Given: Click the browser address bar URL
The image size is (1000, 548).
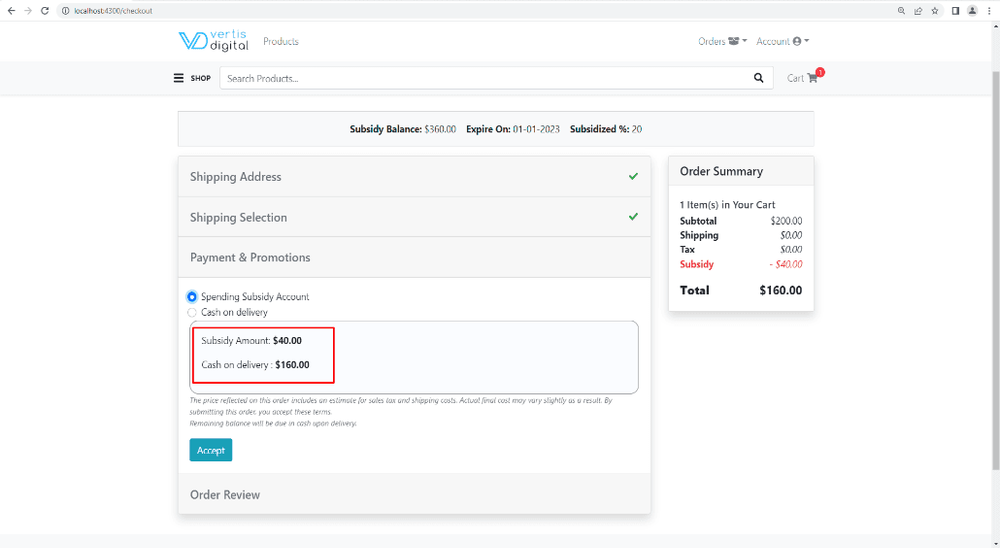Looking at the screenshot, I should [x=113, y=11].
